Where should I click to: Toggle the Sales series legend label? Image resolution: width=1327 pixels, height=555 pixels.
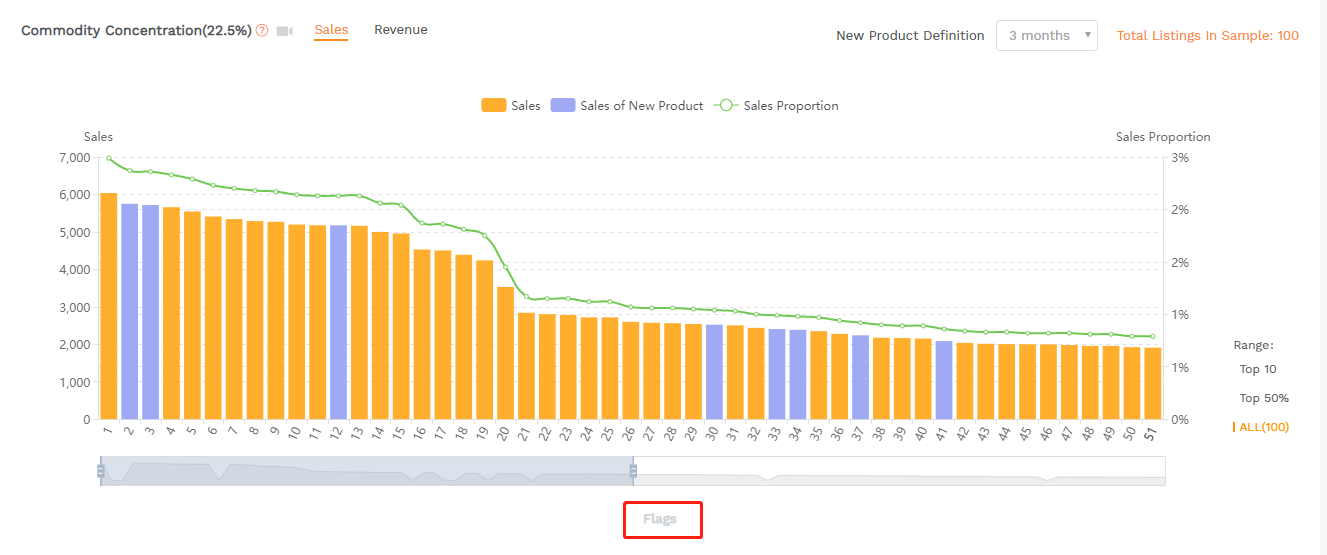(x=526, y=106)
